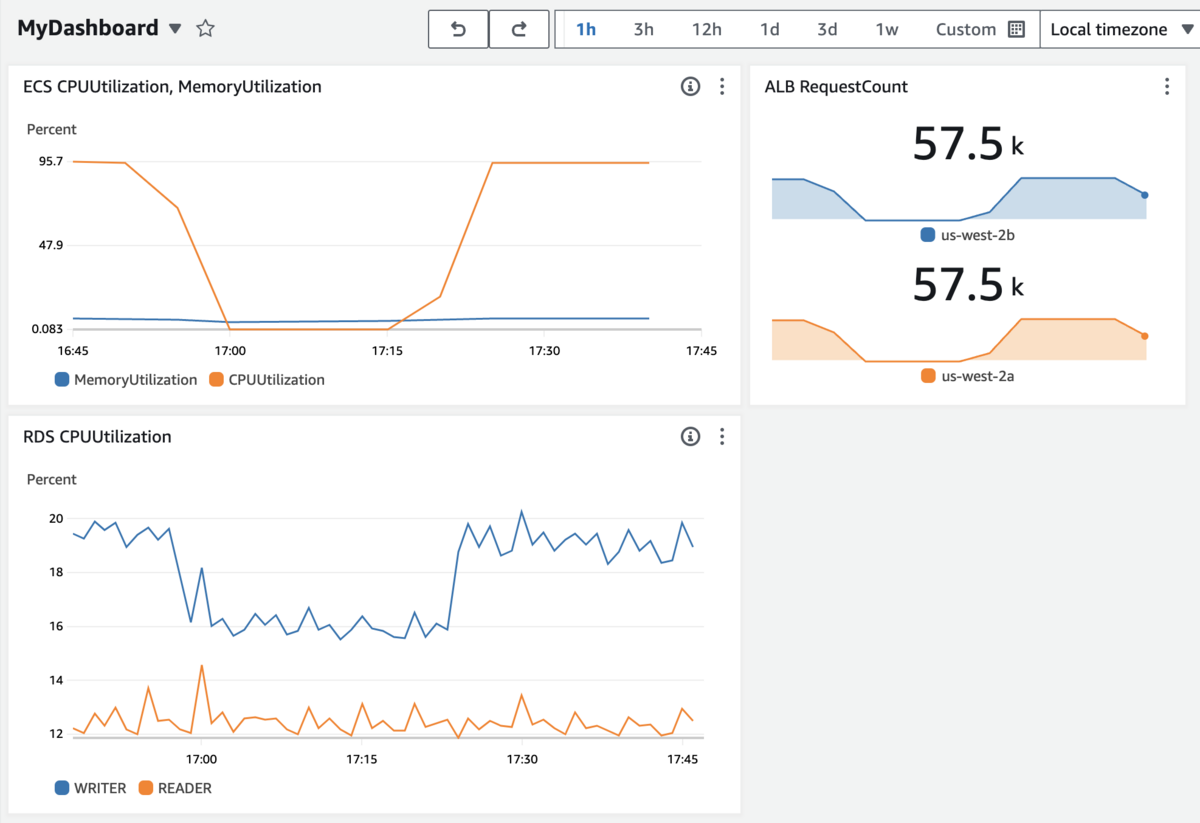
Task: Open ALB RequestCount widget actions menu
Action: (x=1166, y=87)
